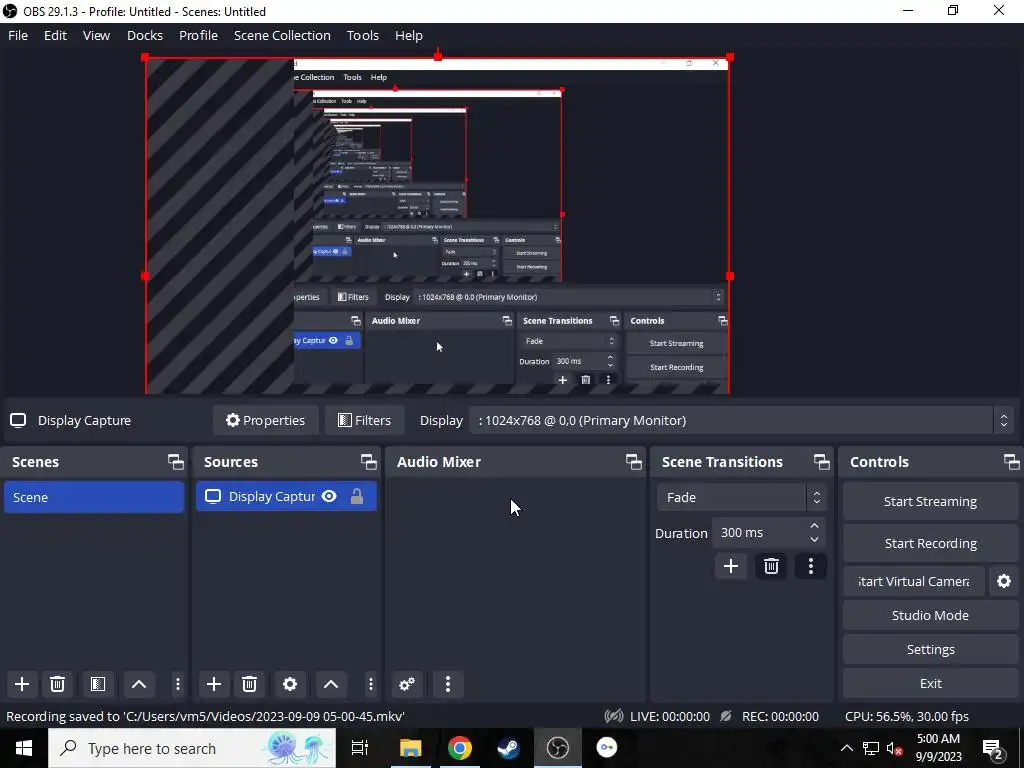Viewport: 1024px width, 768px height.
Task: Select Display Capture source row
Action: (286, 496)
